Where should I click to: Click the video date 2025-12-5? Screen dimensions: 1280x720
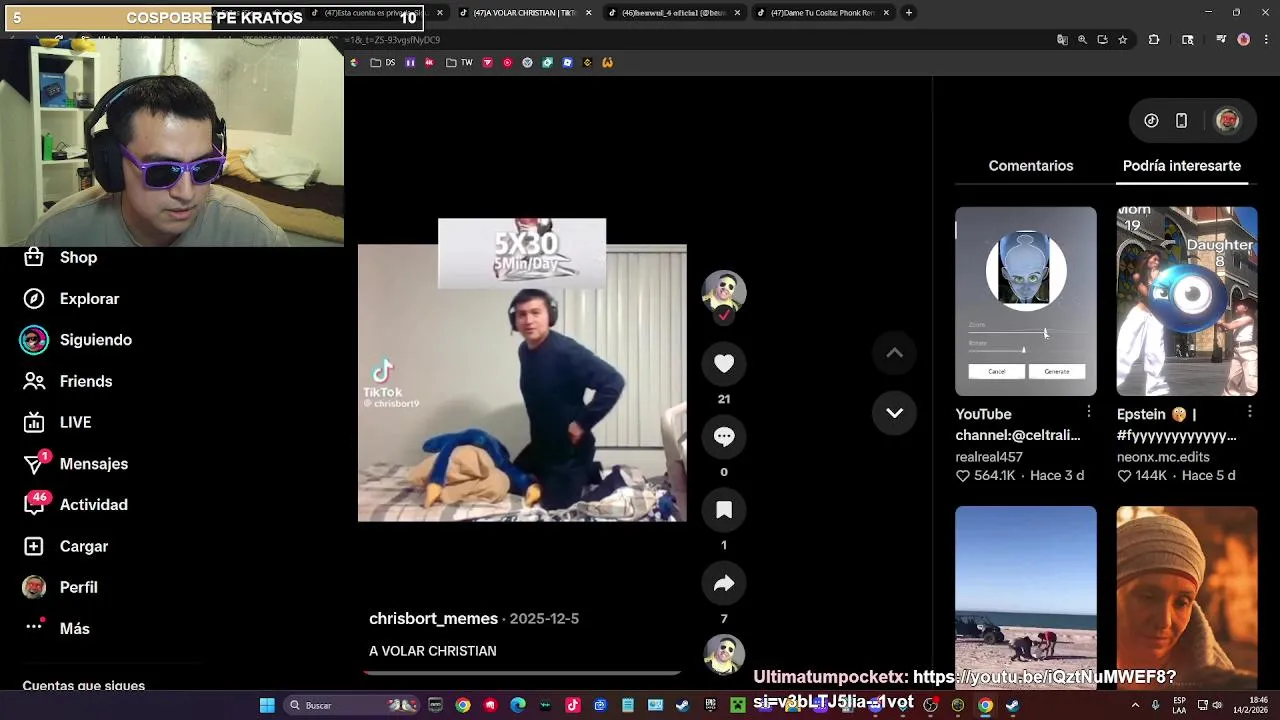[x=544, y=619]
